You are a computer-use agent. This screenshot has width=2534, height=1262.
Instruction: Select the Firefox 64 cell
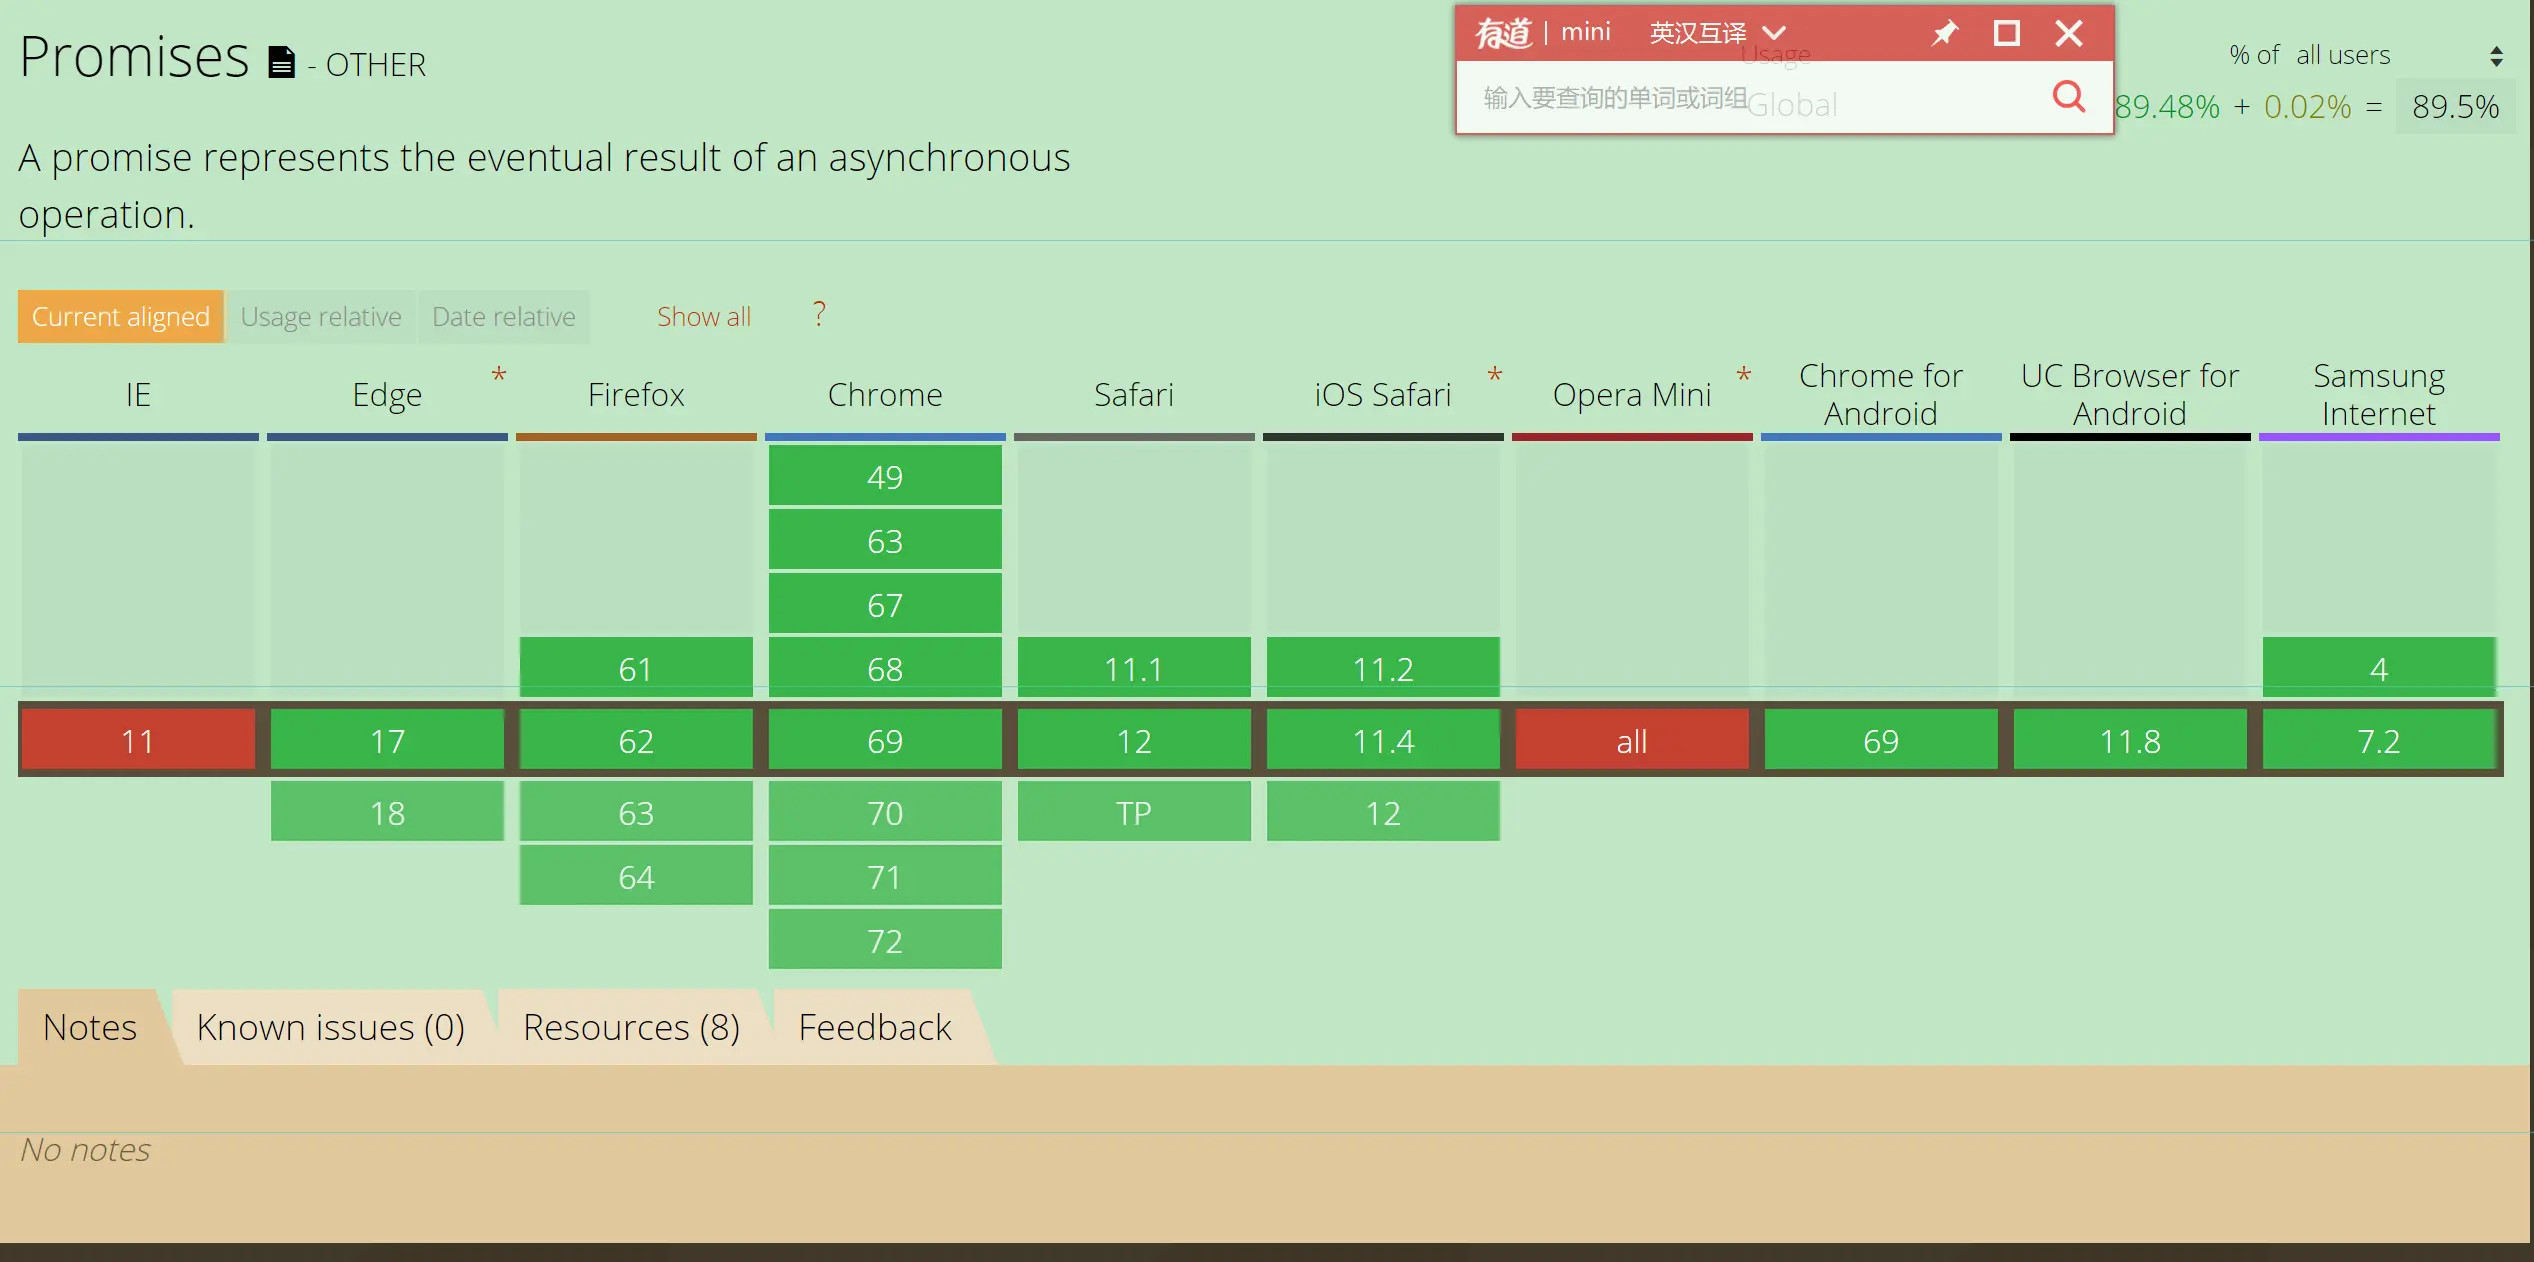(636, 876)
